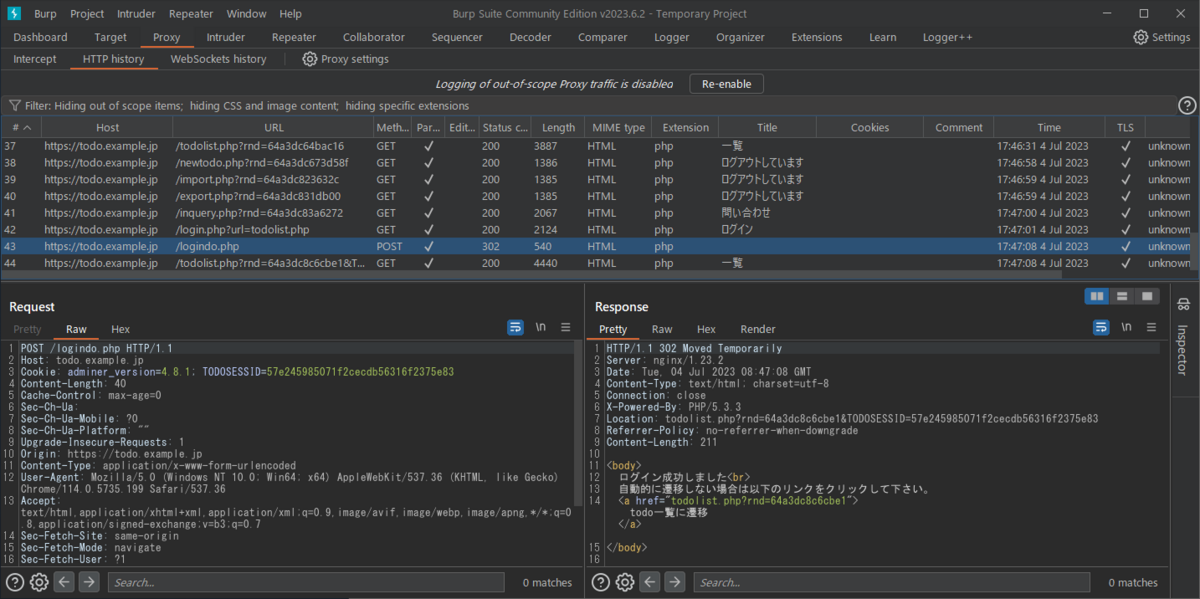Image resolution: width=1200 pixels, height=599 pixels.
Task: Switch to the Decoder tab
Action: (x=530, y=37)
